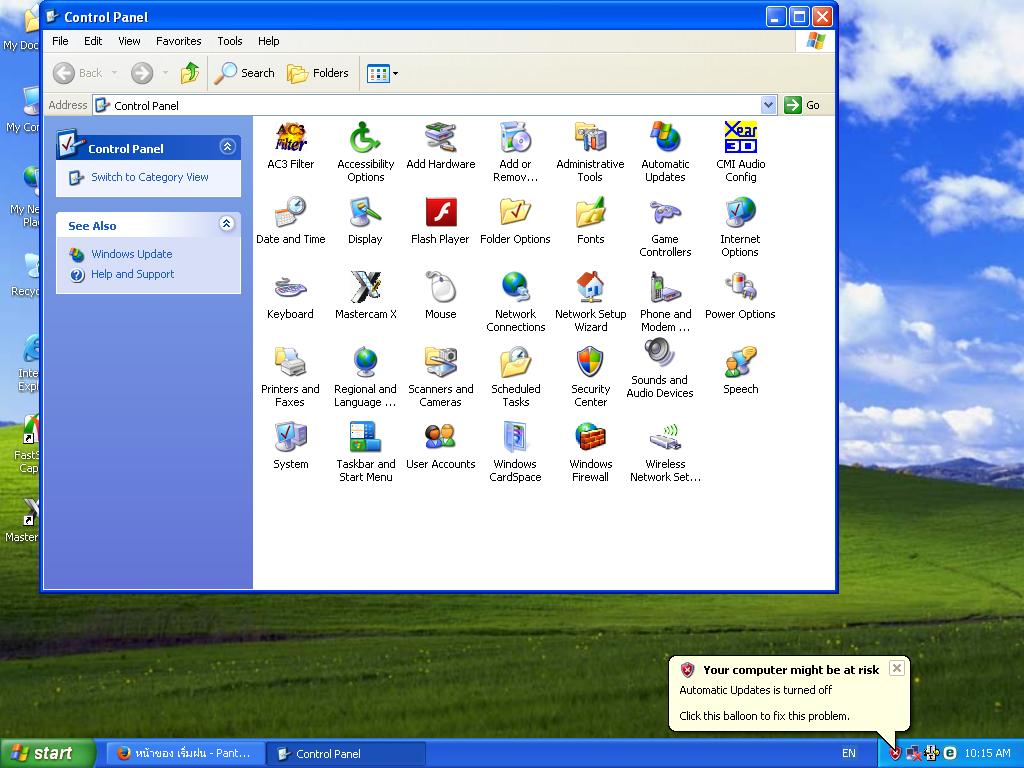Open the Favorites menu

(178, 41)
